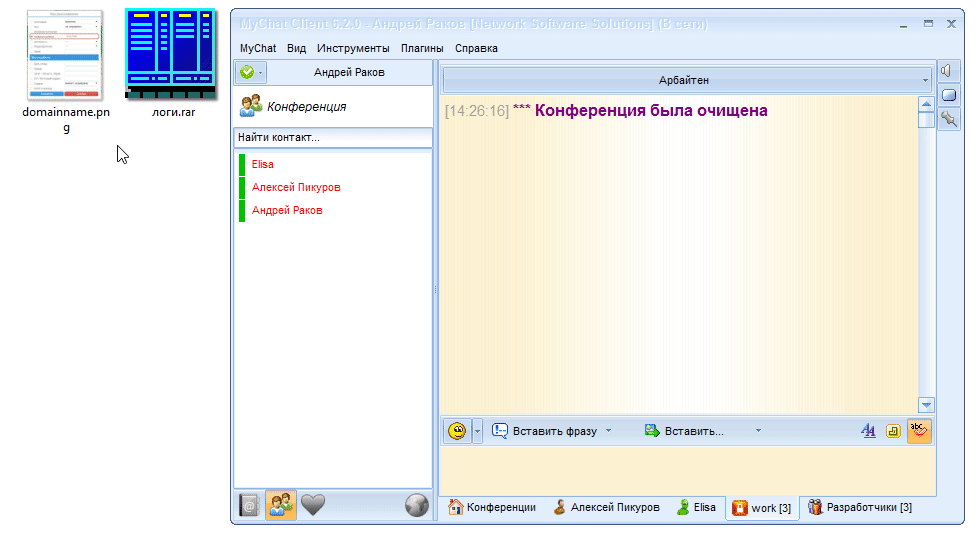
Task: Switch to the Разработчики [3] tab
Action: click(x=859, y=507)
